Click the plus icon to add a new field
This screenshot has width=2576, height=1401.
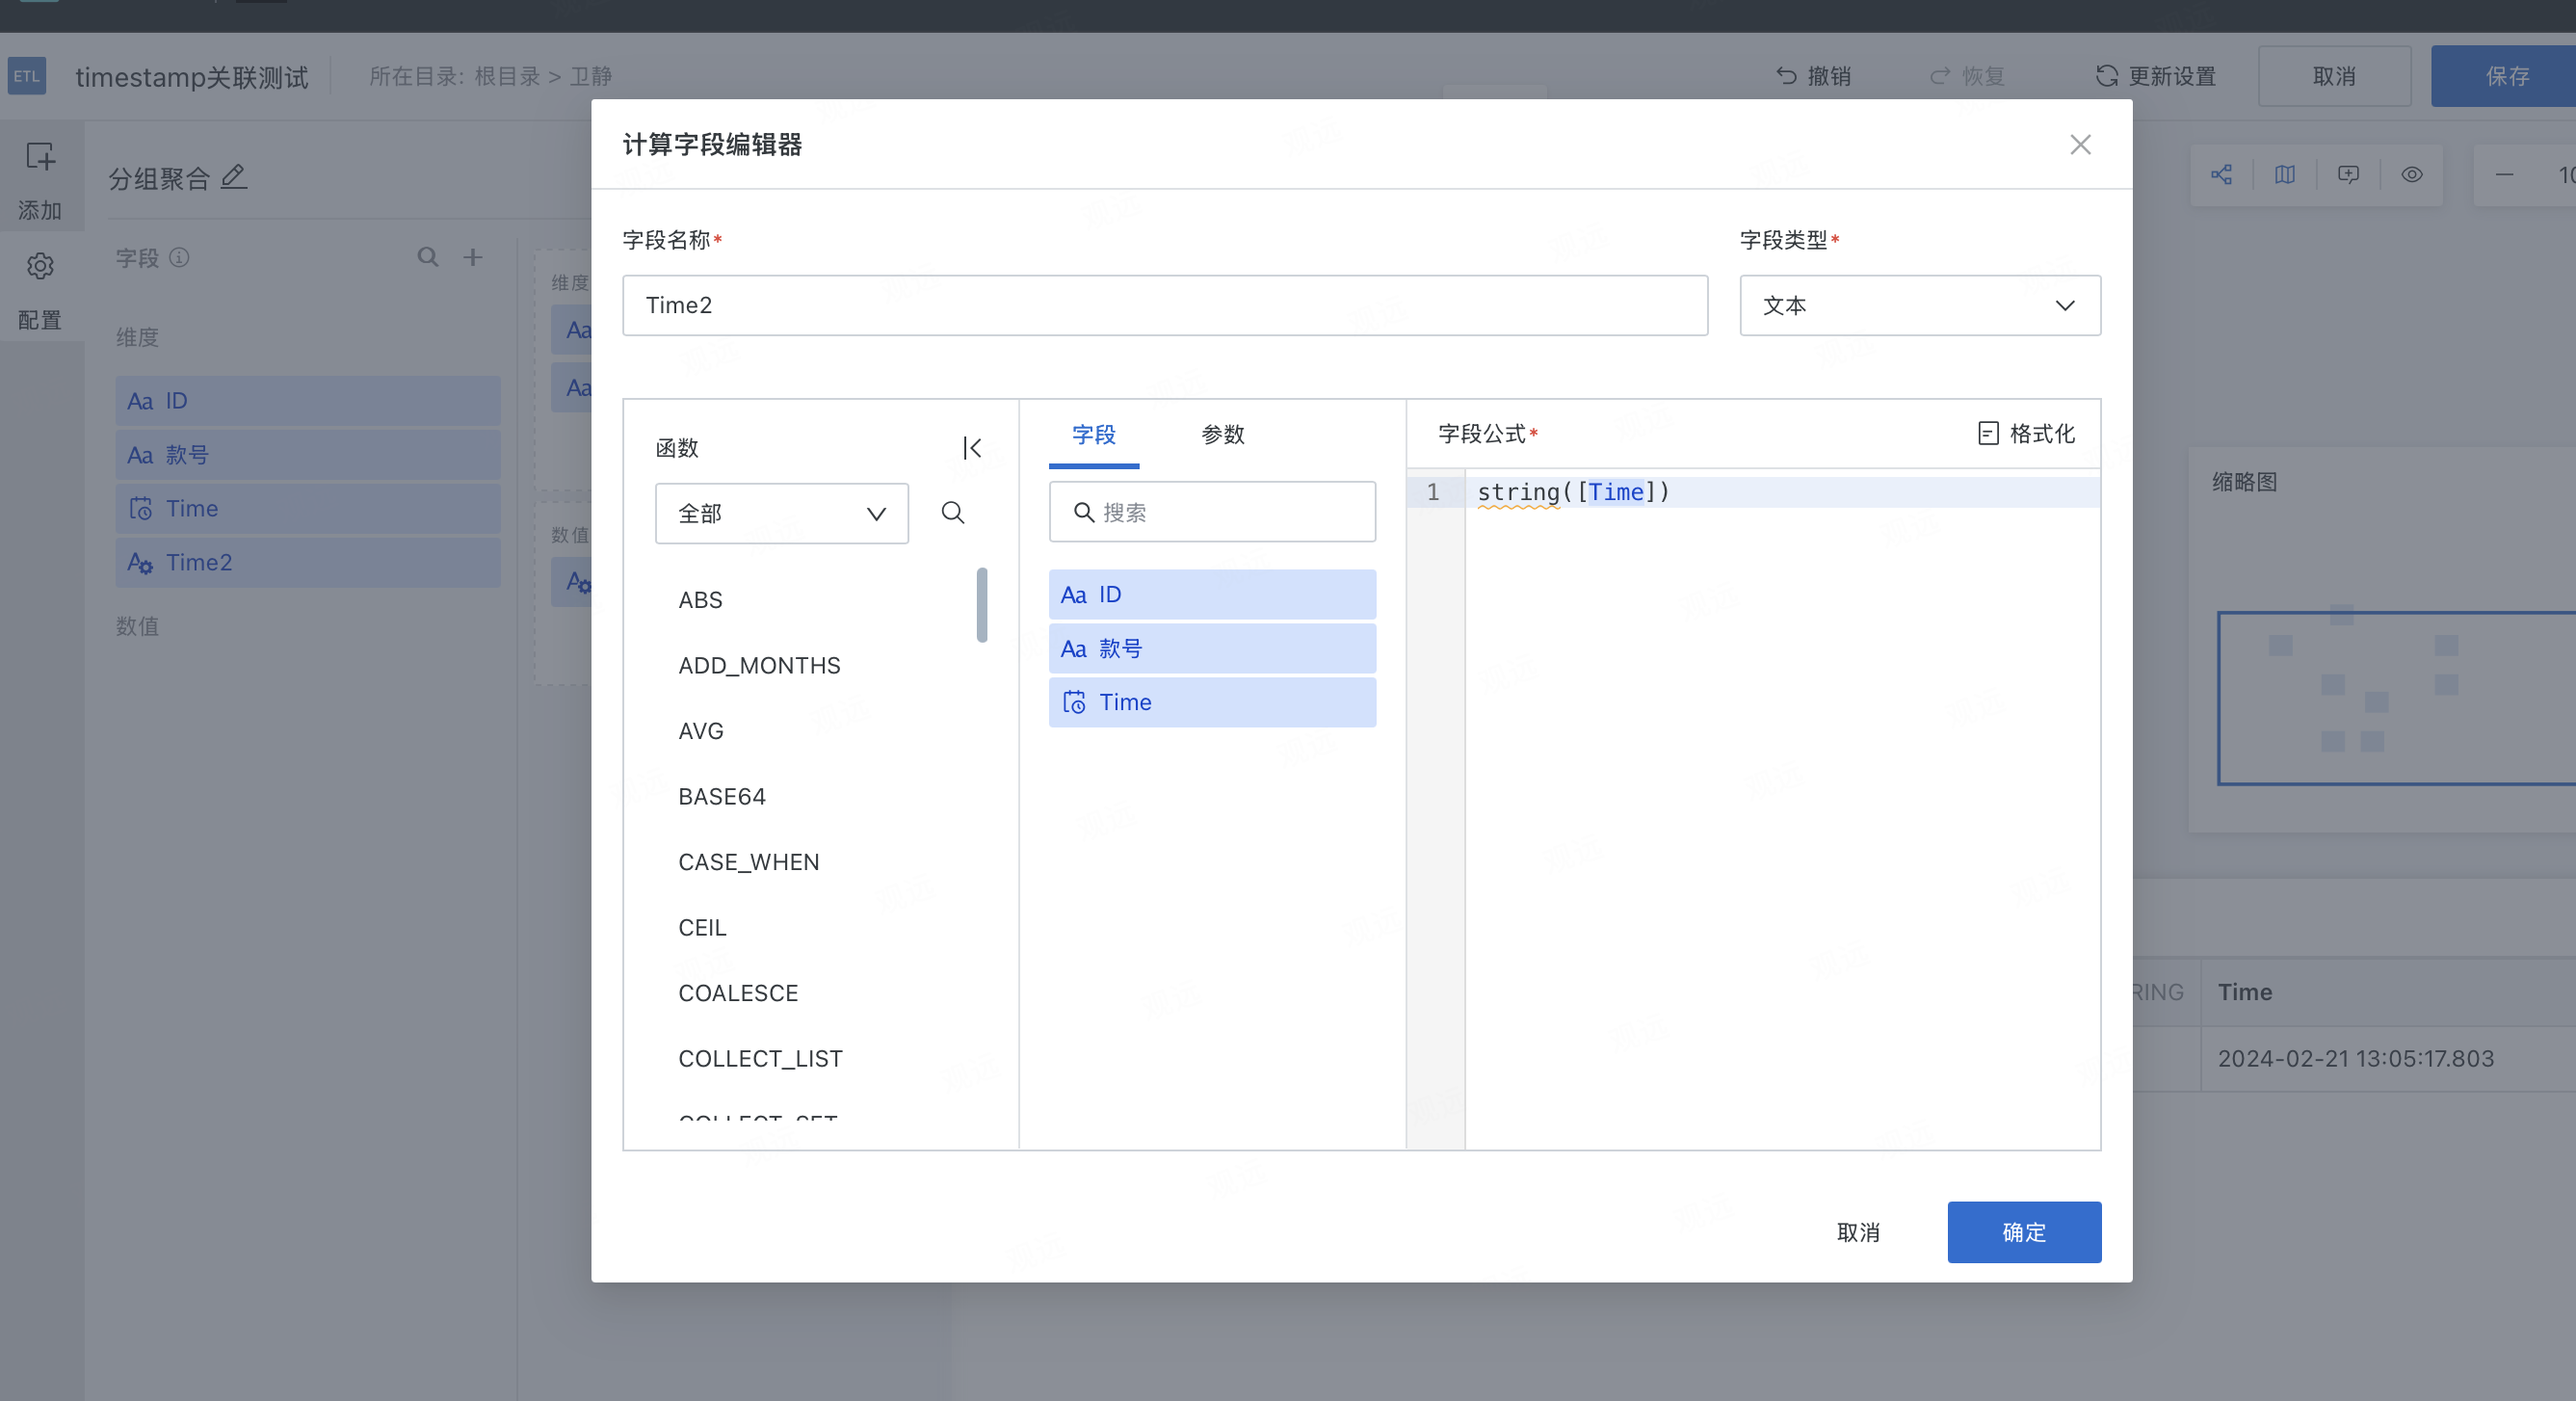tap(473, 257)
